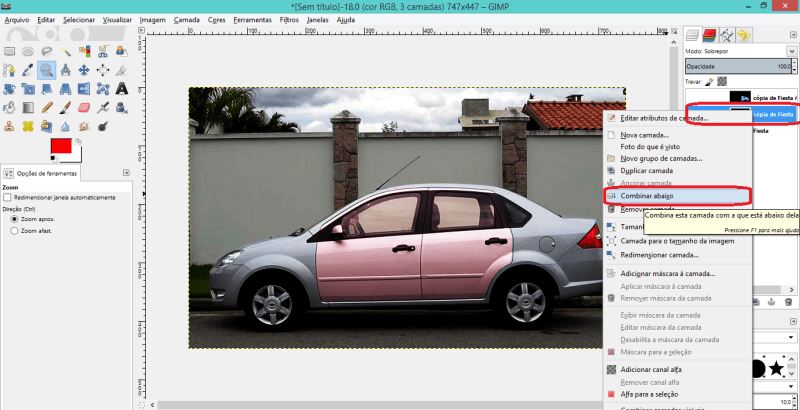Select the Shear tool
800x410 pixels.
pyautogui.click(x=47, y=89)
